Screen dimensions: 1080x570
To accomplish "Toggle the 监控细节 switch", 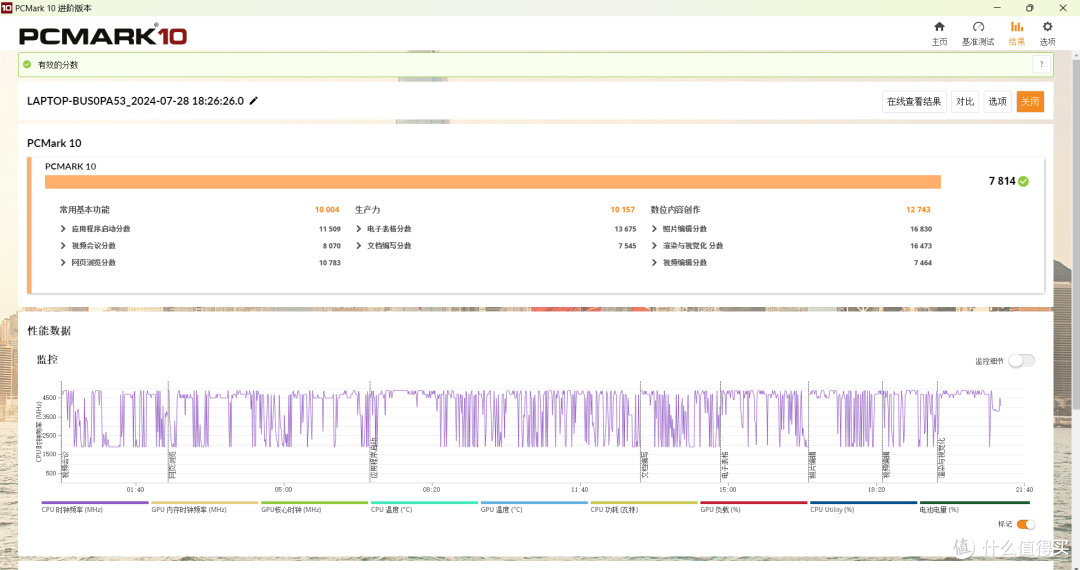I will (1021, 361).
